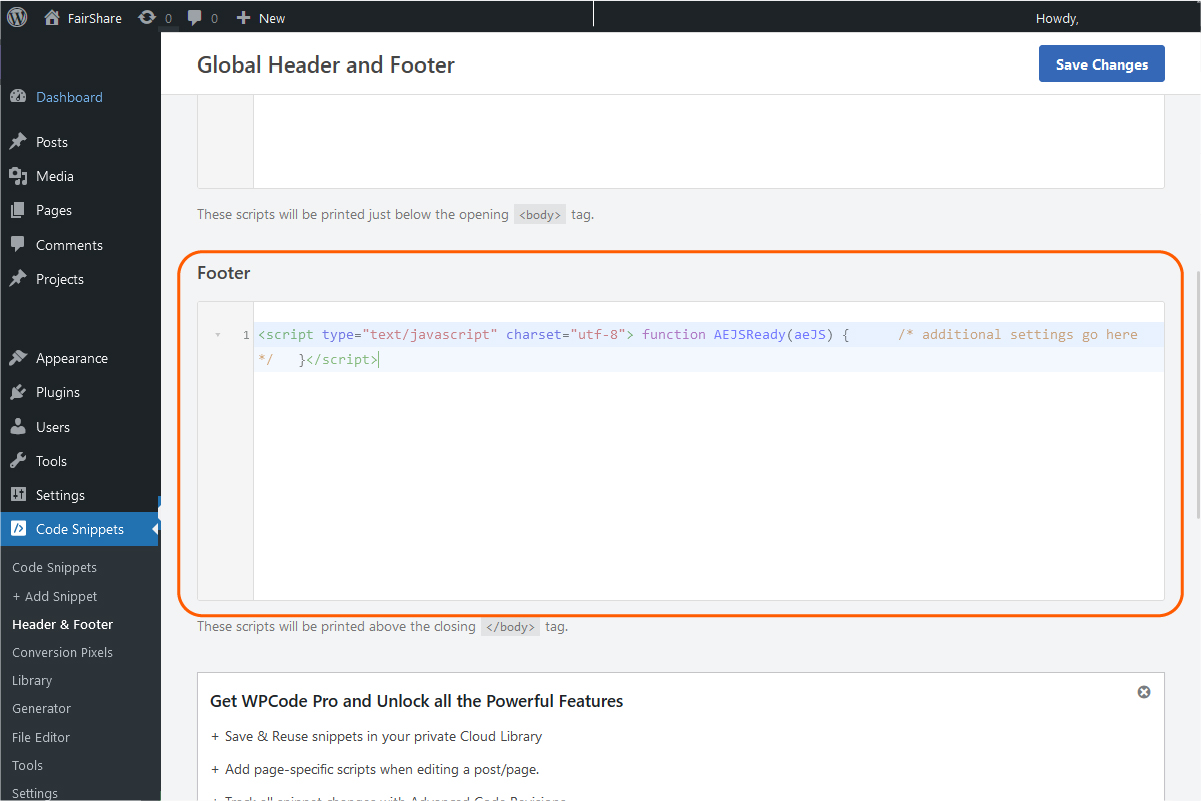Click the Global Header and Footer title
This screenshot has width=1201, height=801.
[x=326, y=65]
